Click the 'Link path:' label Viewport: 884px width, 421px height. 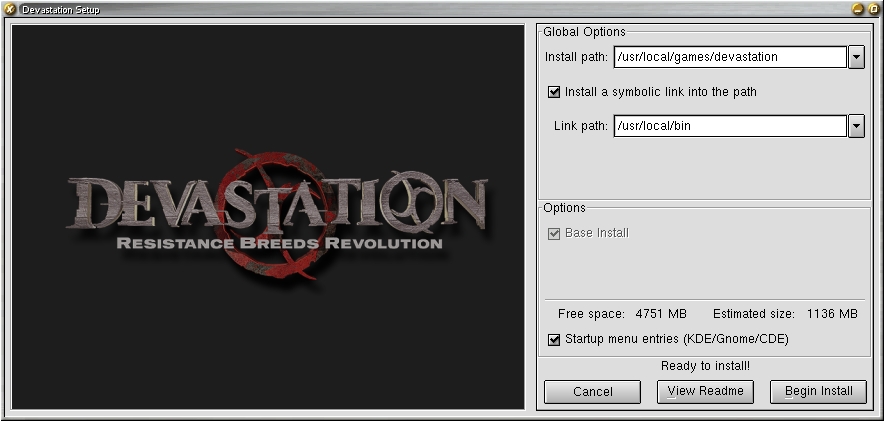(x=581, y=126)
